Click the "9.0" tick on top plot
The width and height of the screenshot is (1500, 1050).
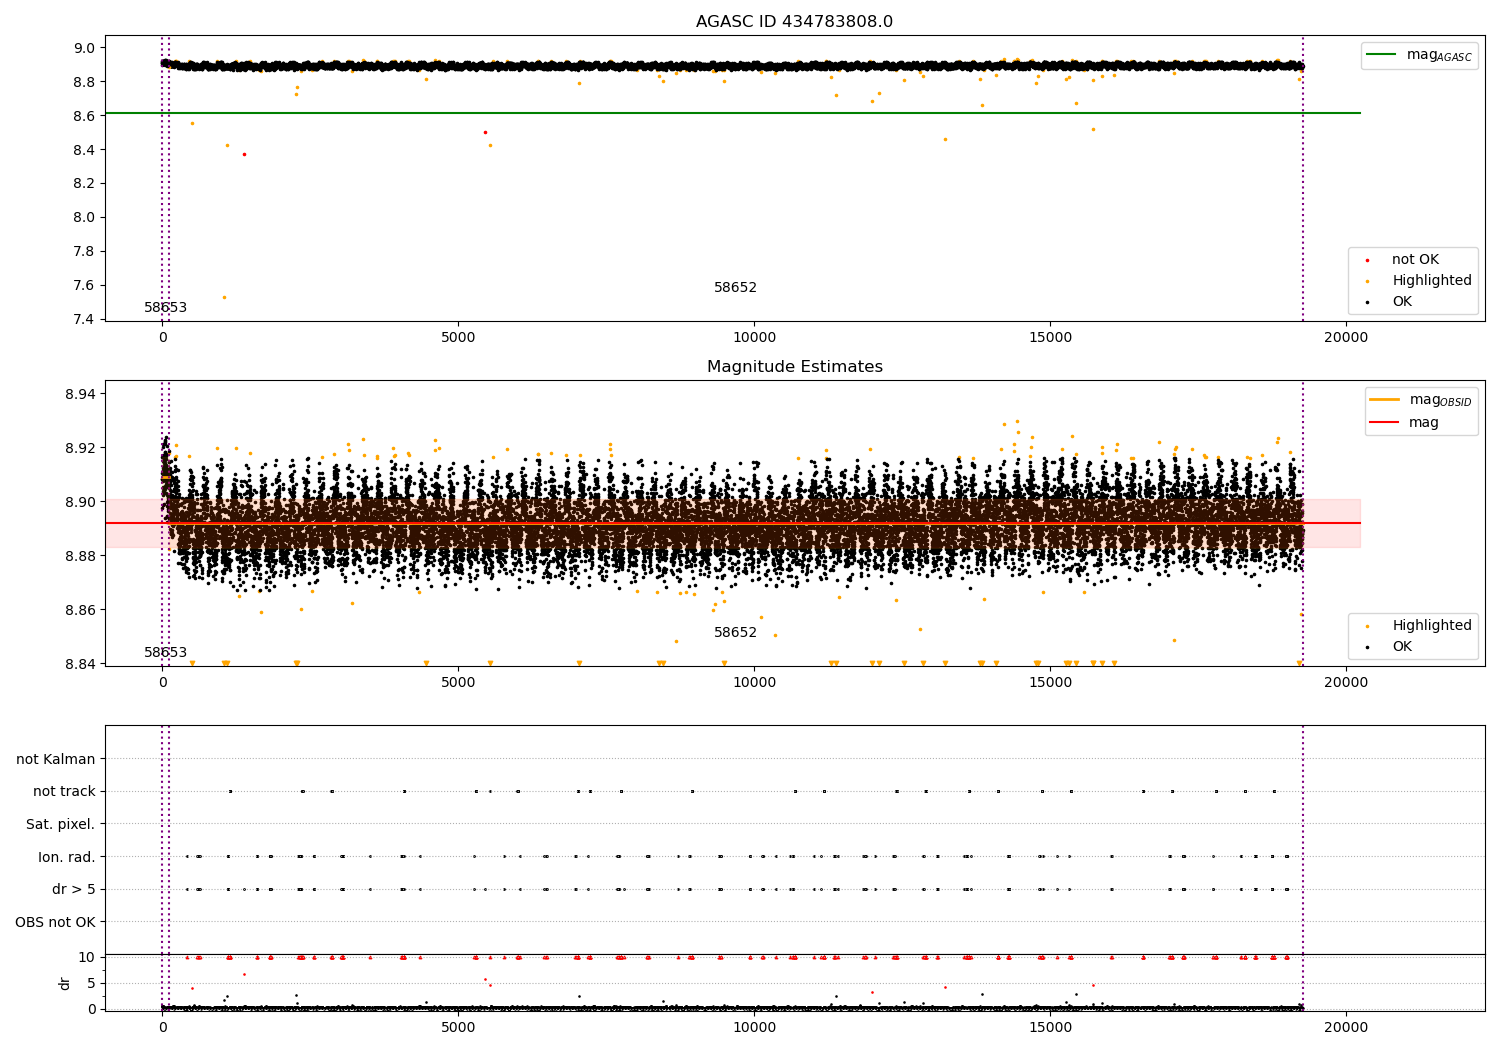[x=85, y=48]
